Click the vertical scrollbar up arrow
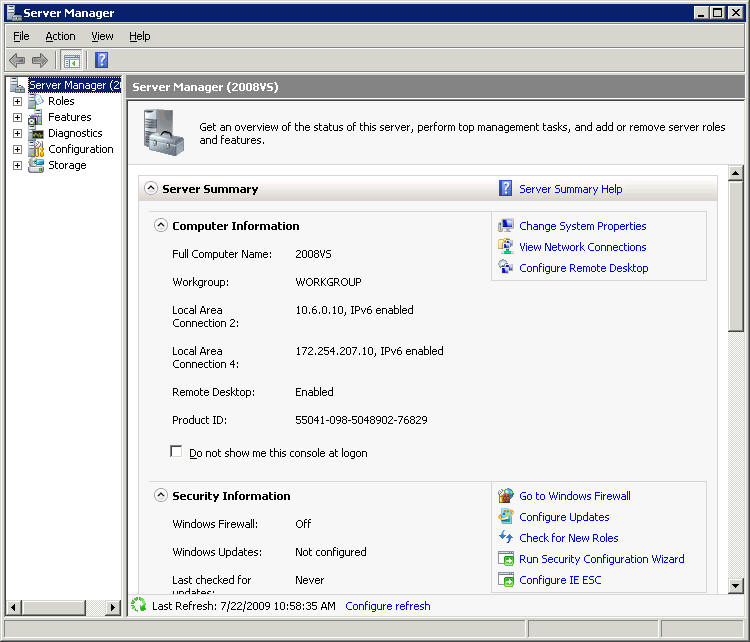Viewport: 750px width, 642px height. point(735,173)
